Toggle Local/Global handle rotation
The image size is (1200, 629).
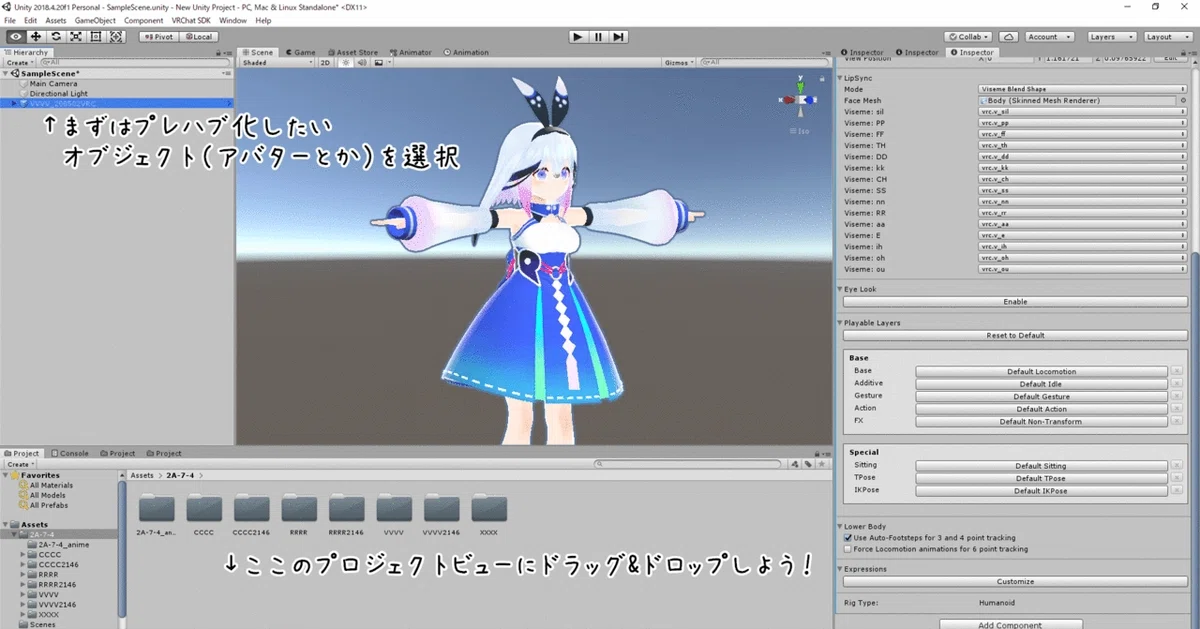point(198,37)
